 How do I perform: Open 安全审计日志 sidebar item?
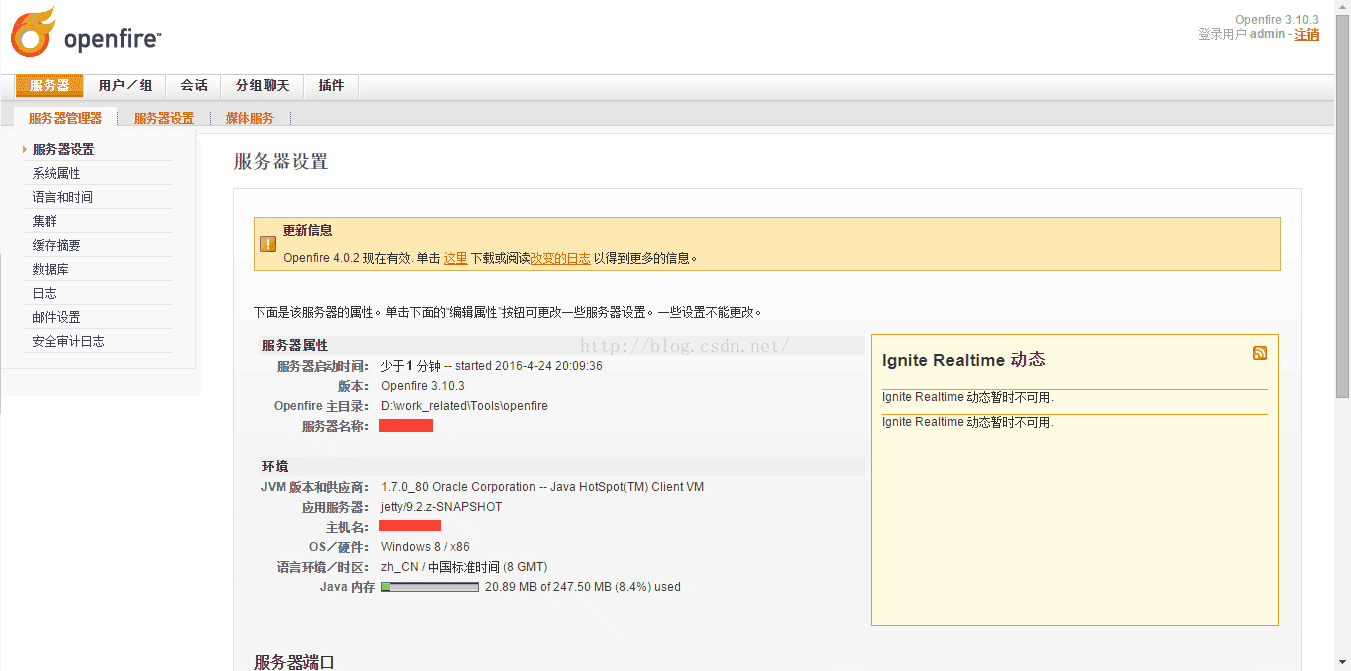click(68, 341)
